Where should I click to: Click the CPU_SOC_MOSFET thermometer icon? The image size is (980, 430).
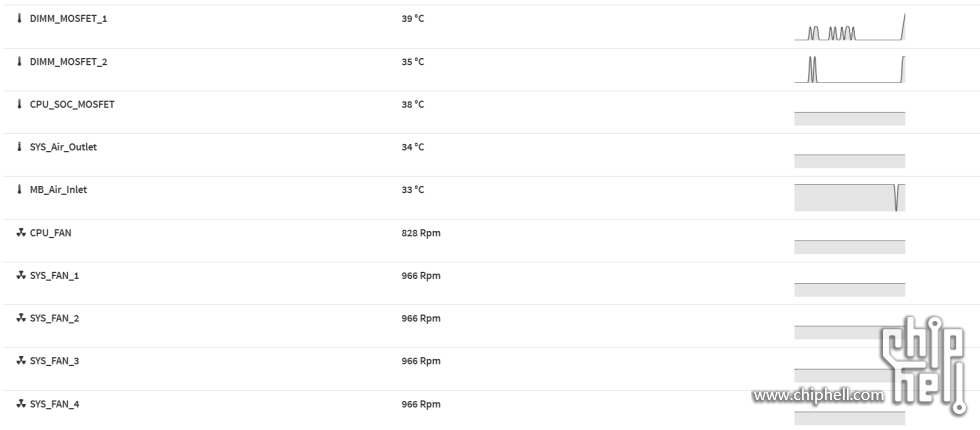19,104
